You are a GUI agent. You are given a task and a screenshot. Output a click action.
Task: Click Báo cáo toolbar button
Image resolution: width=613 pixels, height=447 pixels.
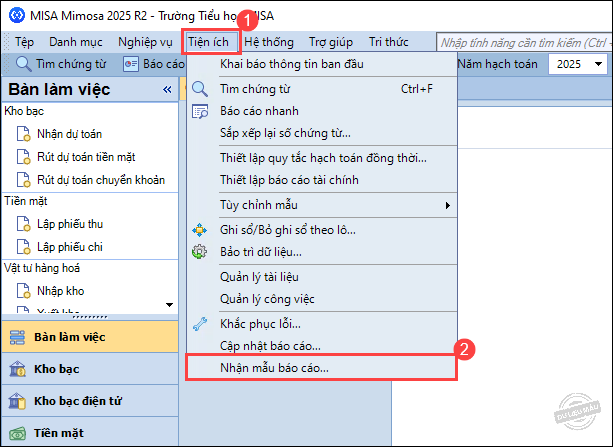[154, 64]
